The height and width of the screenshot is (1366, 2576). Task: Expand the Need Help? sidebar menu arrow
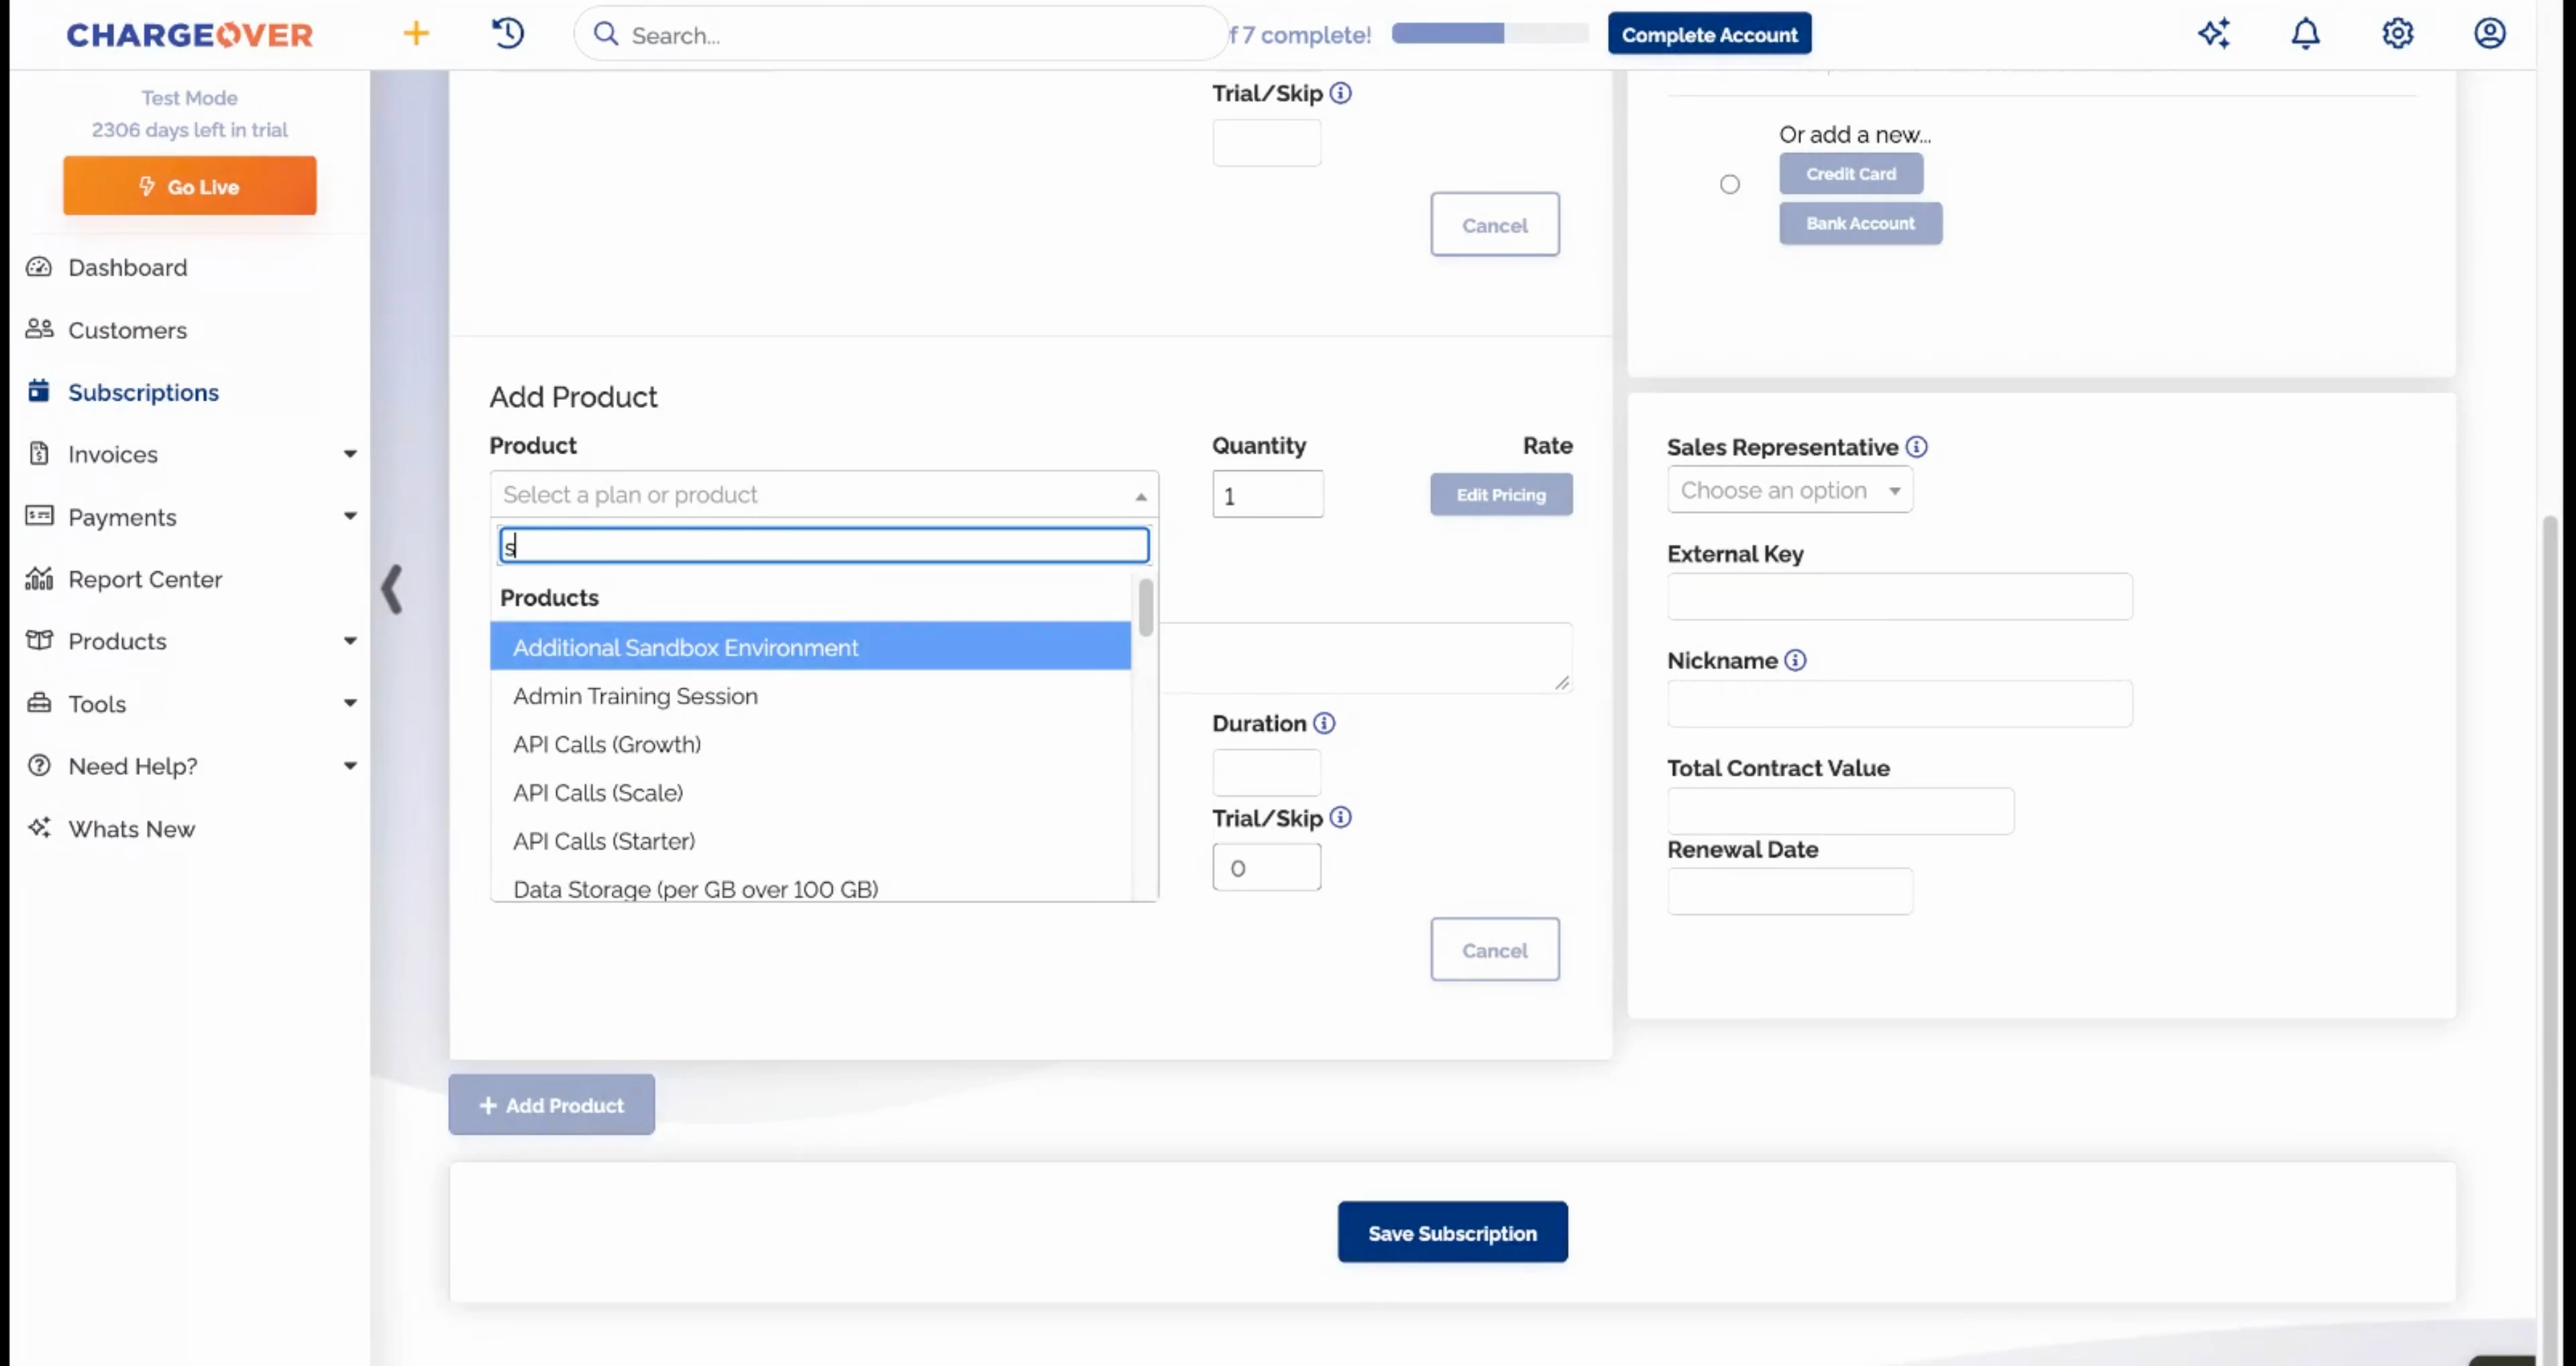(x=350, y=766)
